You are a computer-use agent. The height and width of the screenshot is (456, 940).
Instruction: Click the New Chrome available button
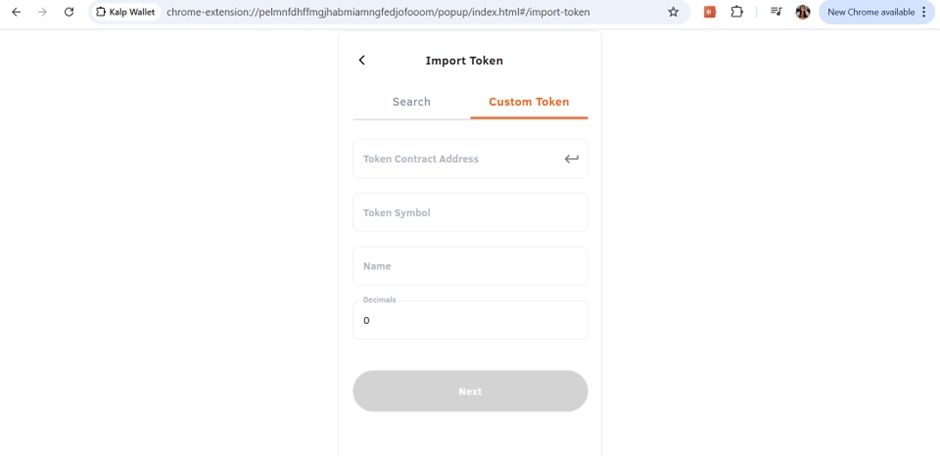870,12
